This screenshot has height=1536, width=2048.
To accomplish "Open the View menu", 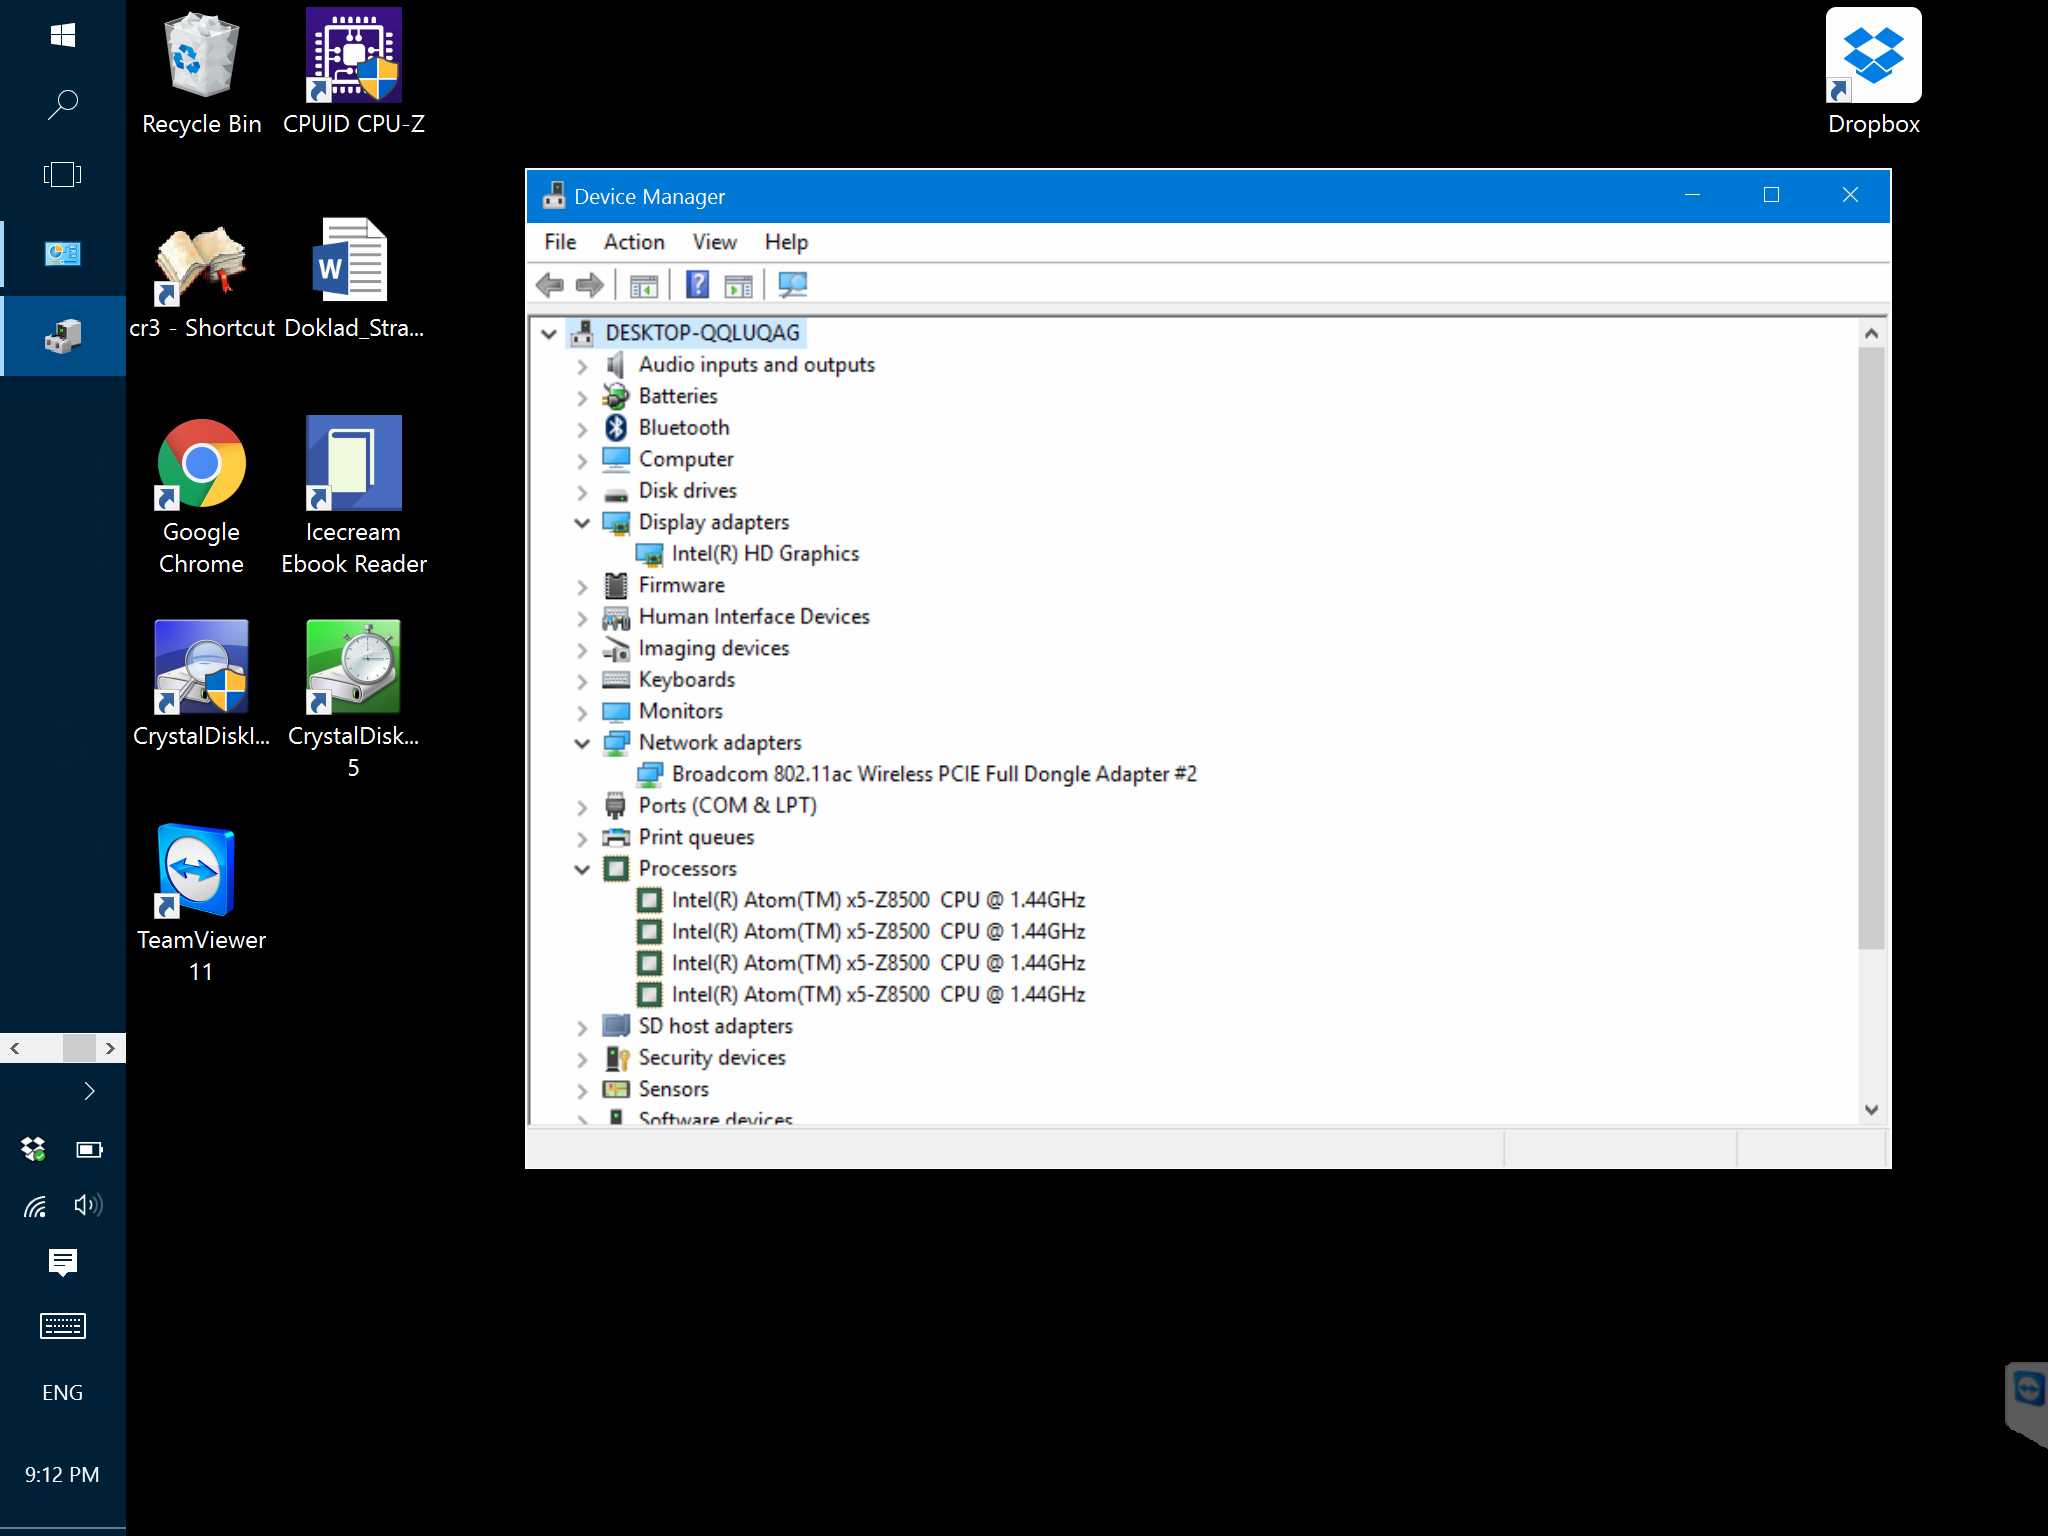I will click(715, 242).
